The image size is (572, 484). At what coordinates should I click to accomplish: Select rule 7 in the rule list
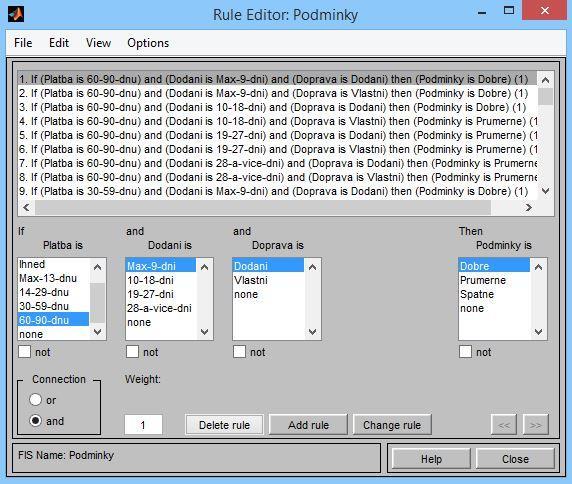pyautogui.click(x=278, y=163)
